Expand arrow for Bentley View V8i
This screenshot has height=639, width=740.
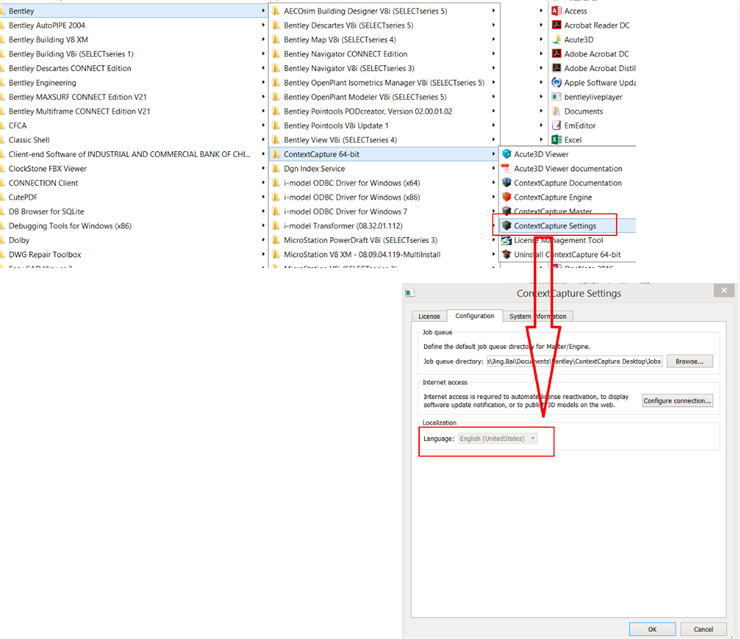[493, 140]
